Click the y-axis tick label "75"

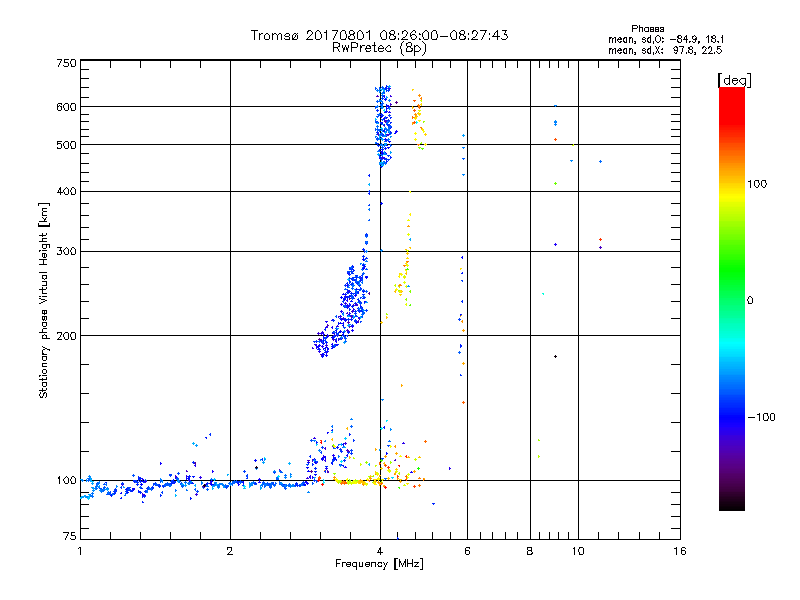[x=70, y=536]
